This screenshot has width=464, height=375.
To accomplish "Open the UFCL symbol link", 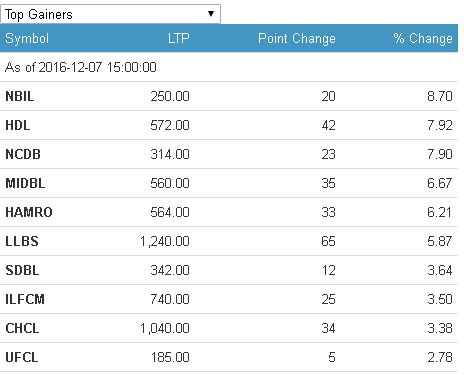I will (x=22, y=357).
